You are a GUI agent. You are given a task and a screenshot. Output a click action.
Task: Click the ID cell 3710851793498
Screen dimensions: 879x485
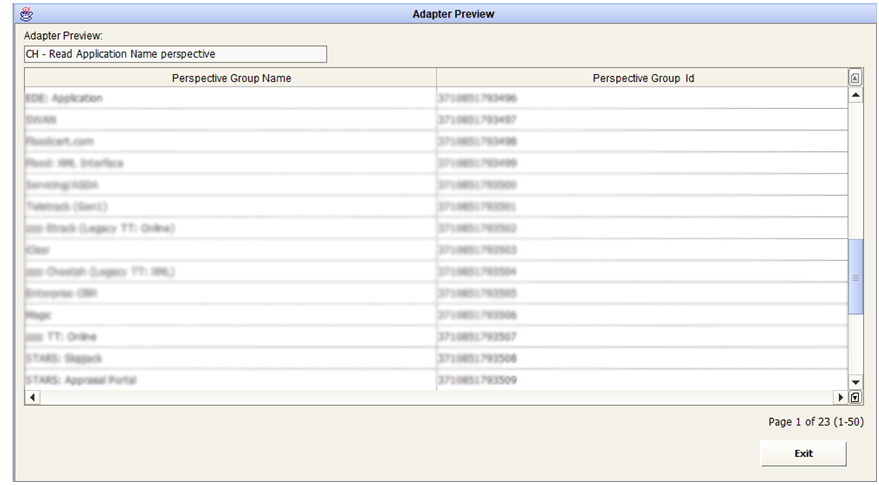click(642, 141)
